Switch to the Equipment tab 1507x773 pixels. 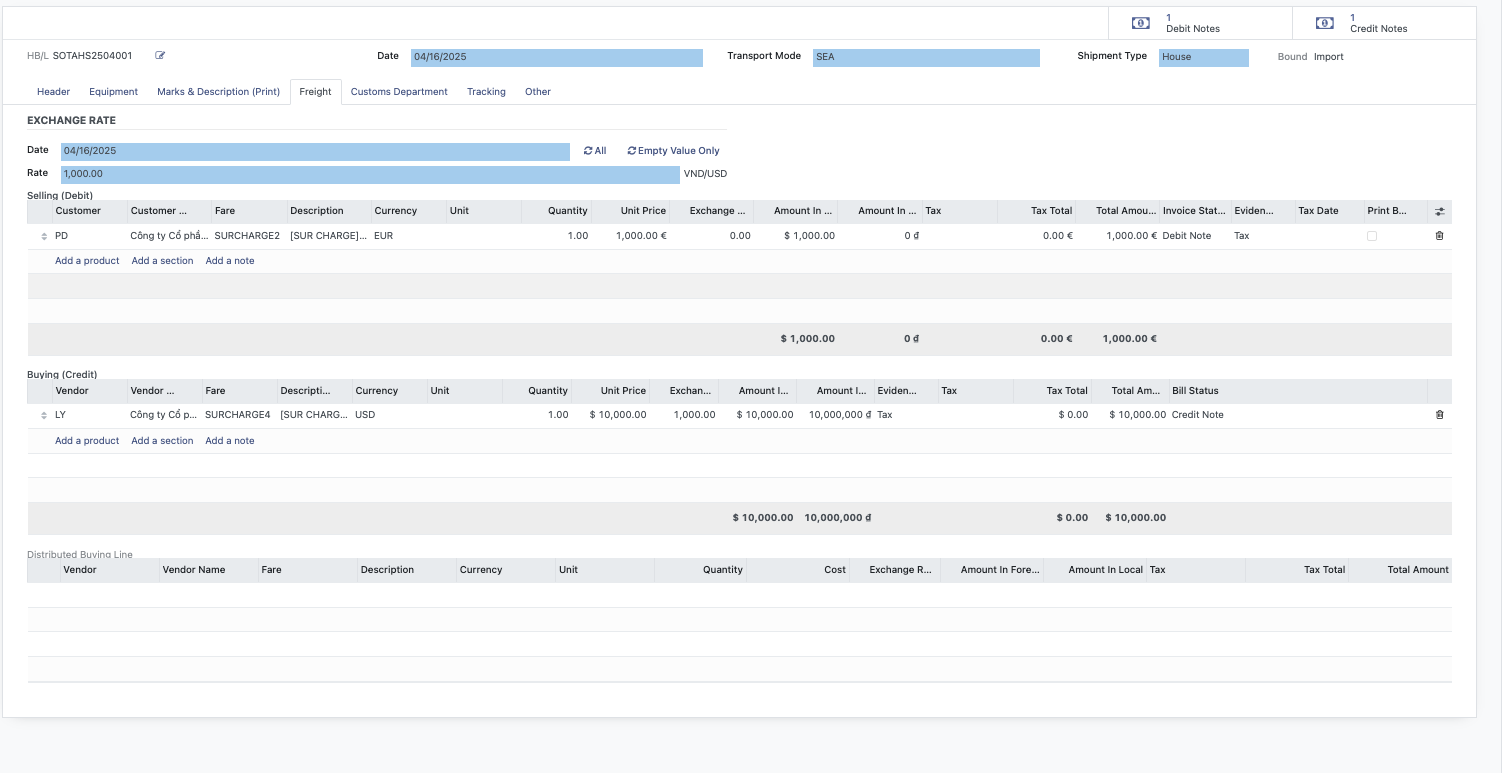point(113,92)
